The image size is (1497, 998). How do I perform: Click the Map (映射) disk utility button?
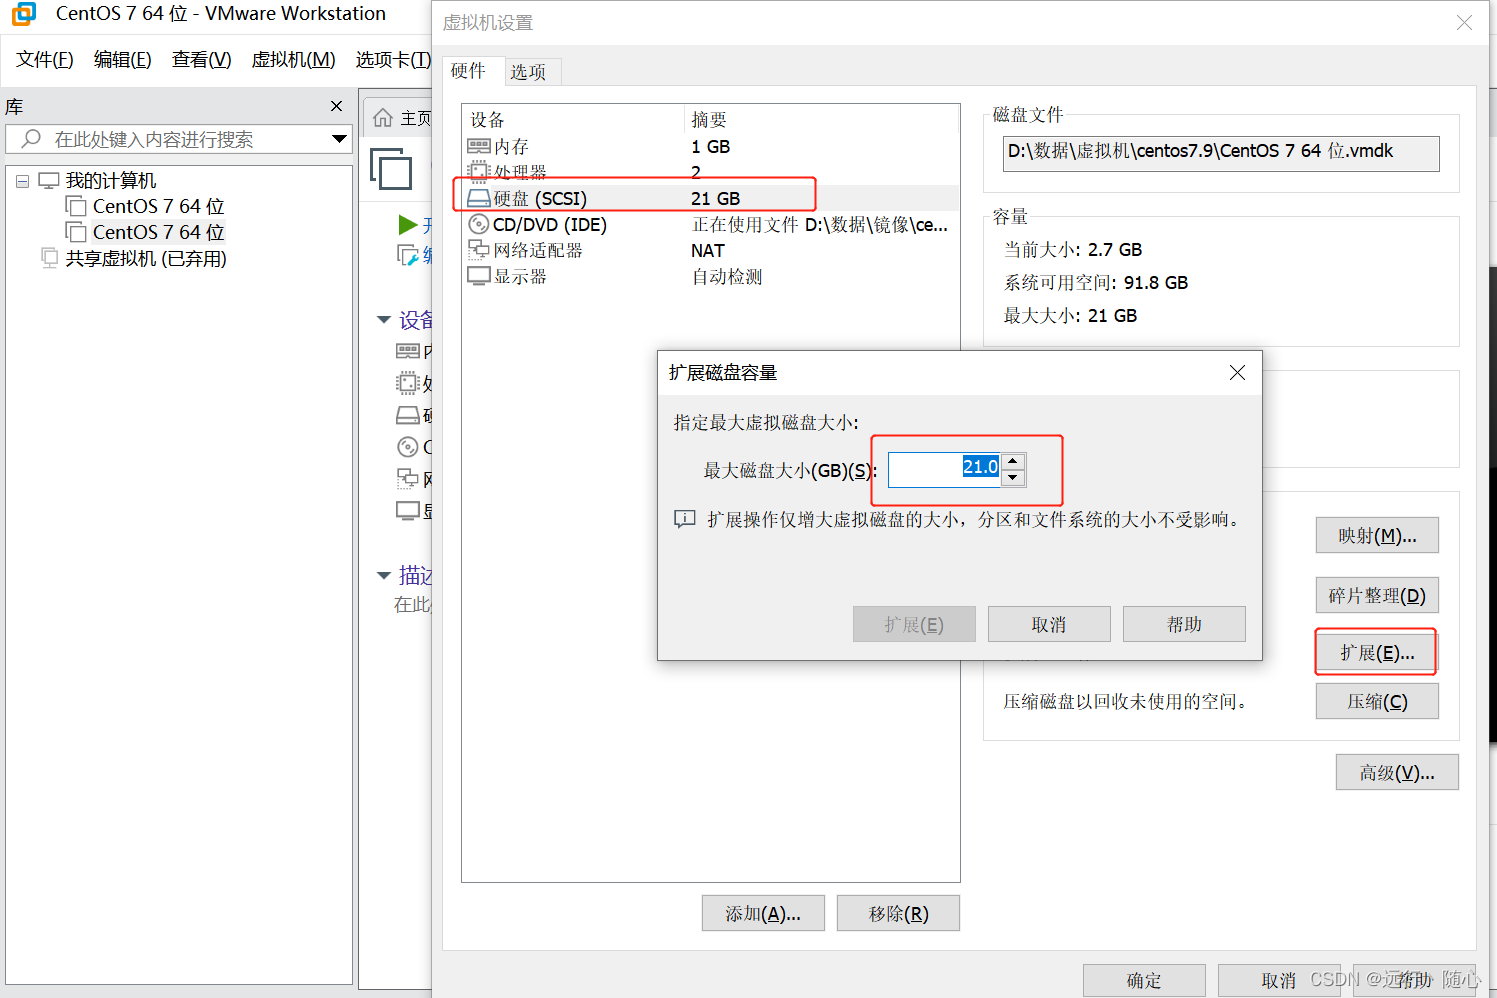click(x=1377, y=536)
